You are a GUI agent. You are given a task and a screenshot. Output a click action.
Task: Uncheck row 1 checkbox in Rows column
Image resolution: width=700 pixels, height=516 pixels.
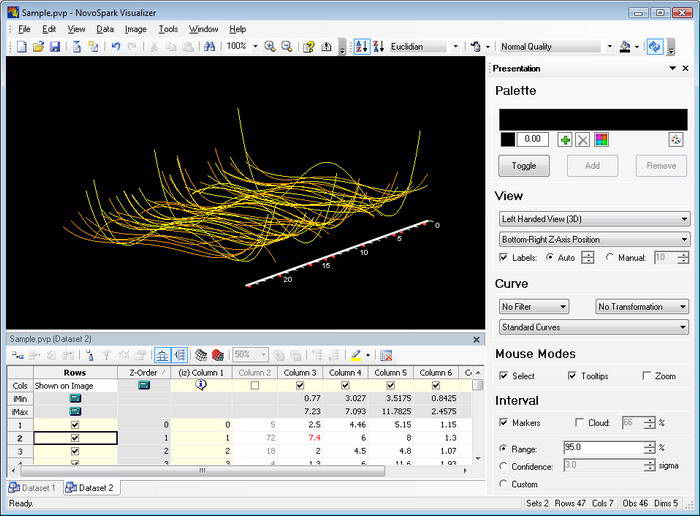click(75, 425)
